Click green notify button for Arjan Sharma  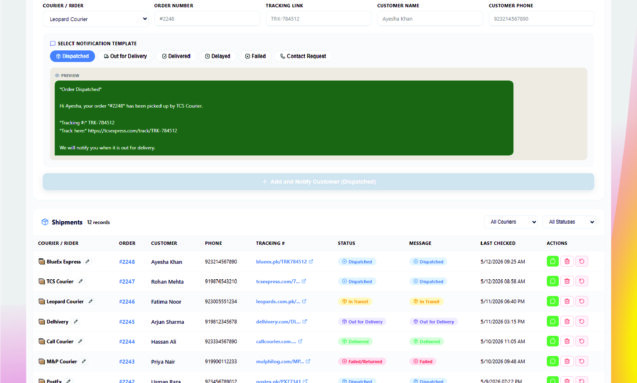coord(552,321)
